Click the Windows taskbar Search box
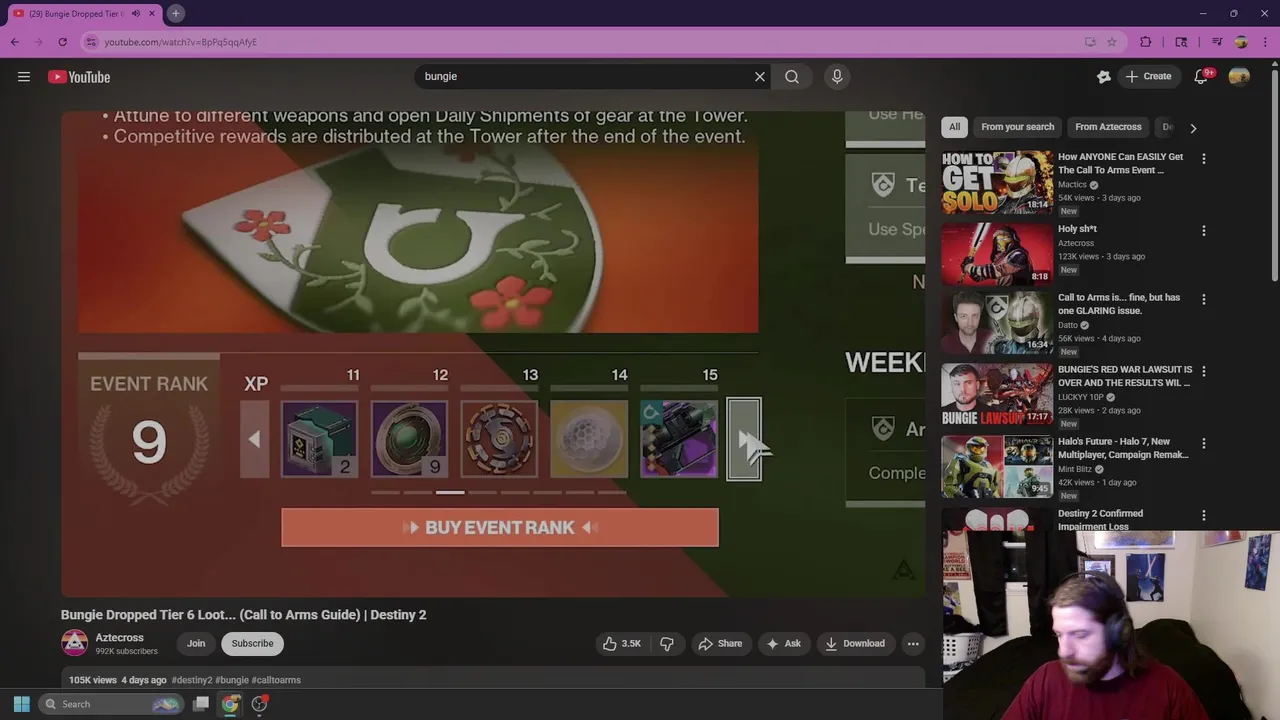1280x720 pixels. (x=110, y=704)
